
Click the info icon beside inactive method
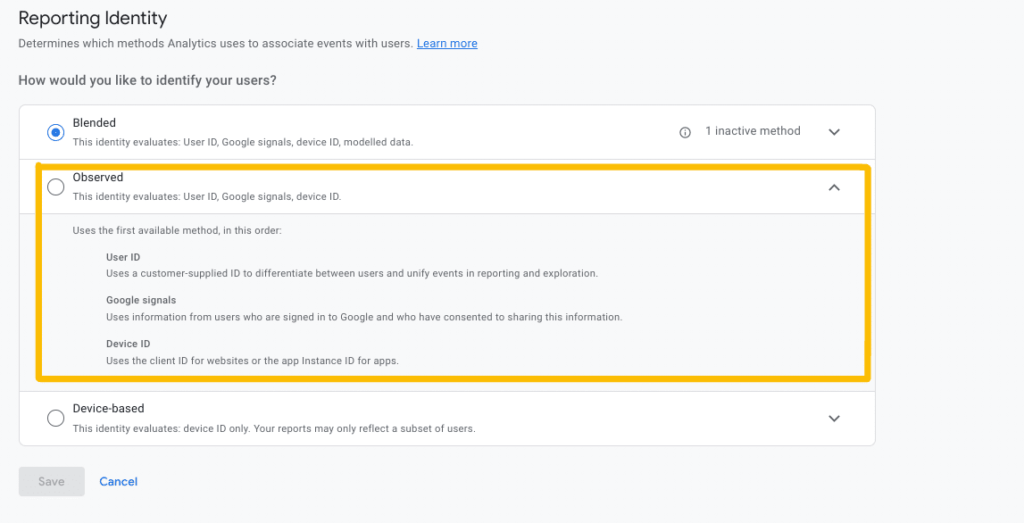[685, 132]
